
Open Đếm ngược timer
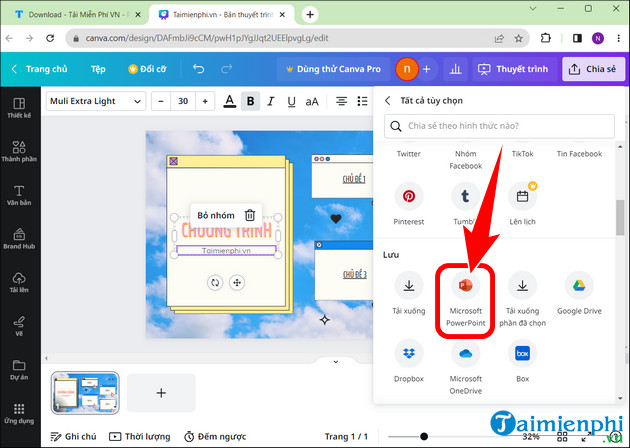tap(215, 436)
